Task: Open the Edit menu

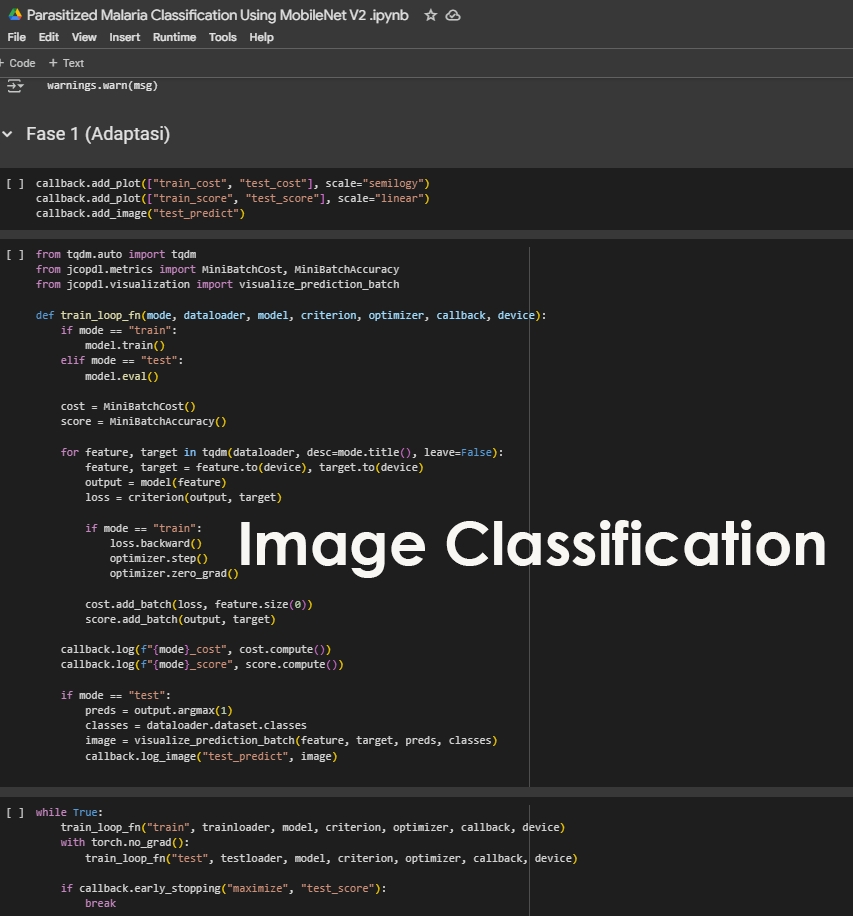Action: pyautogui.click(x=48, y=37)
